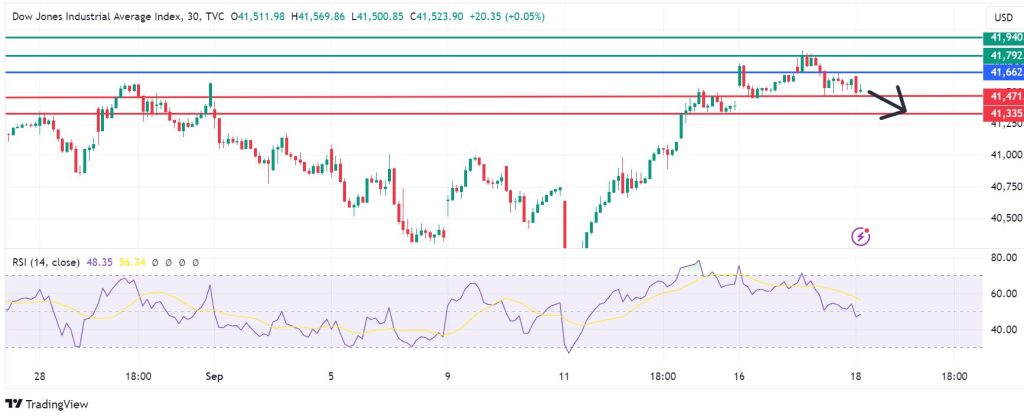Click the 80.00 RSI scale label
Screen dimensions: 1024x416
[1003, 258]
